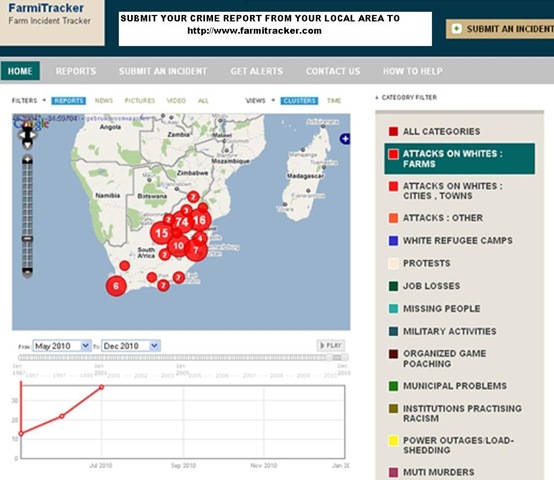Viewport: 554px width, 480px height.
Task: Click the FarmiTracker logo
Action: pos(46,8)
